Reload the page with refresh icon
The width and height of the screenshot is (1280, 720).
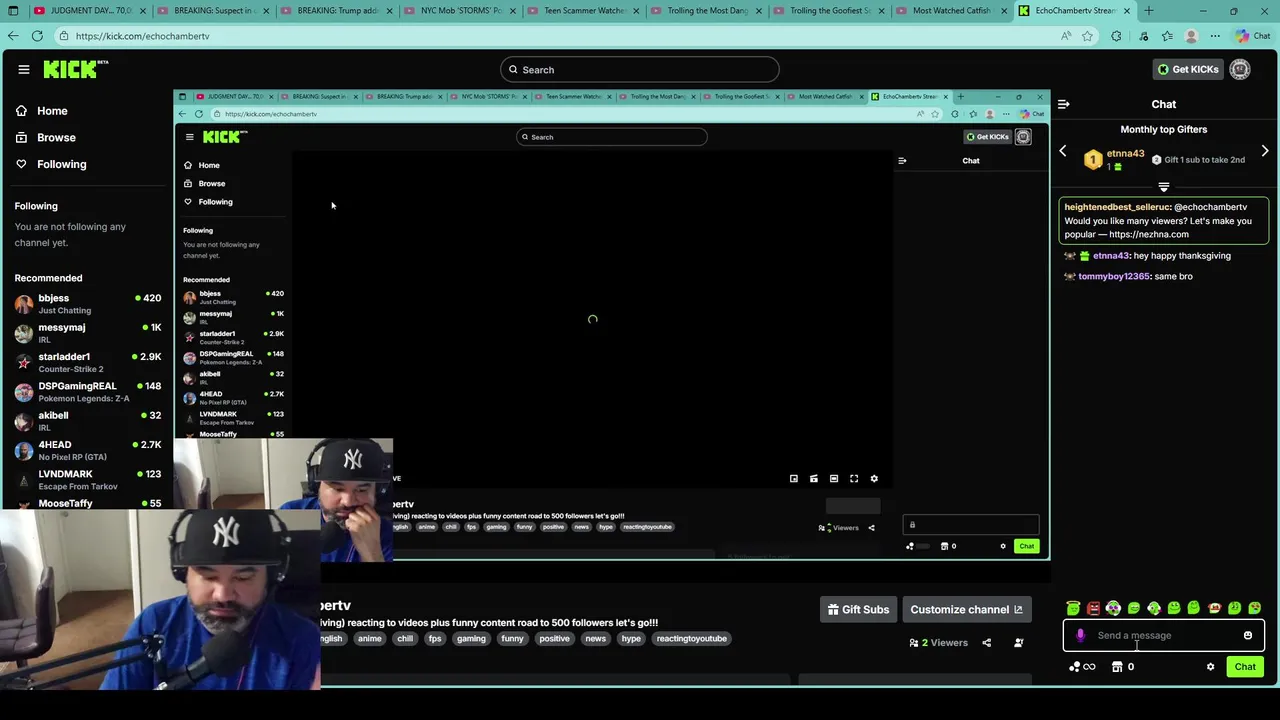click(37, 36)
